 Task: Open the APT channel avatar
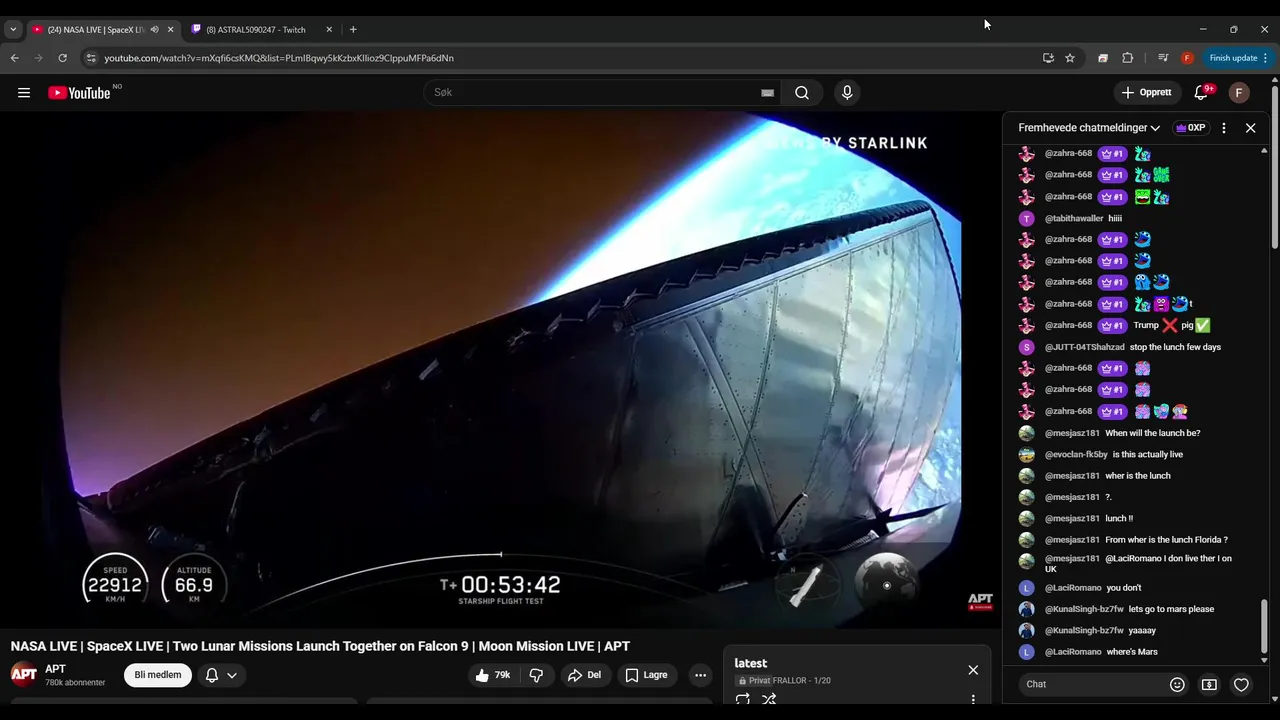[x=24, y=674]
